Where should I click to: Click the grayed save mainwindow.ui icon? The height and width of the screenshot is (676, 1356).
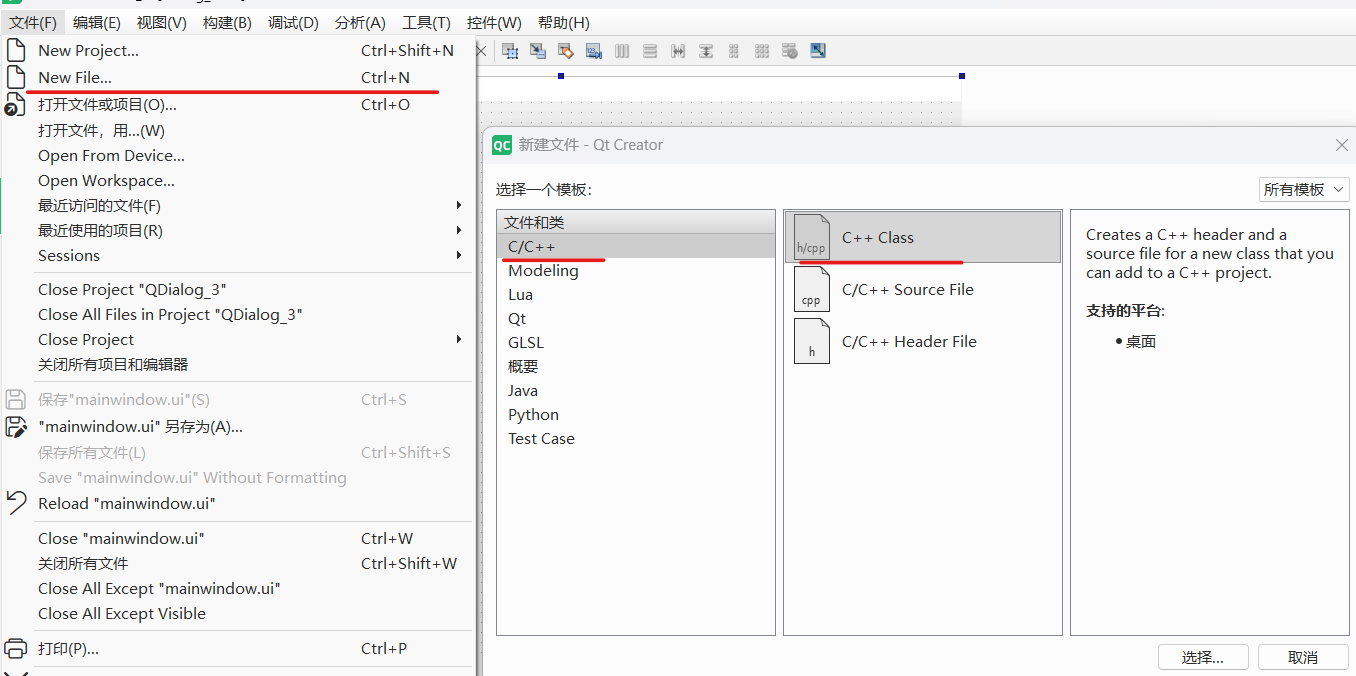16,399
